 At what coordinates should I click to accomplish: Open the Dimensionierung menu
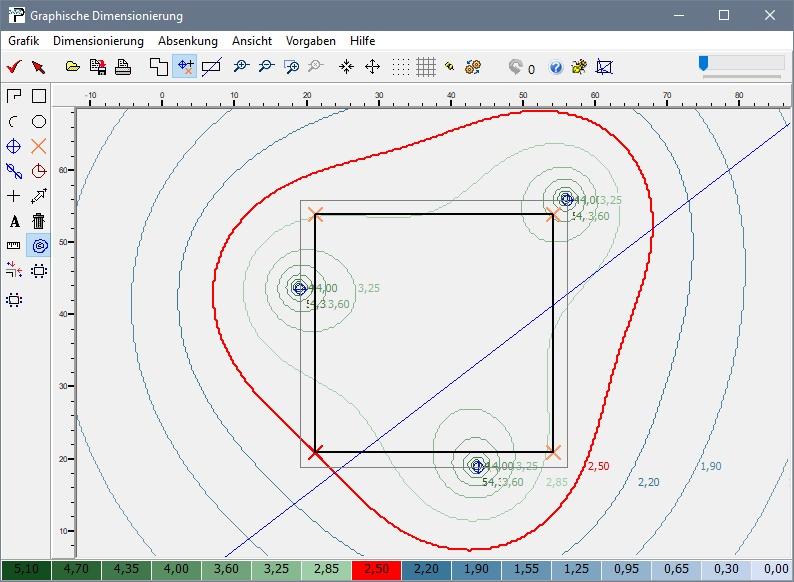[98, 41]
